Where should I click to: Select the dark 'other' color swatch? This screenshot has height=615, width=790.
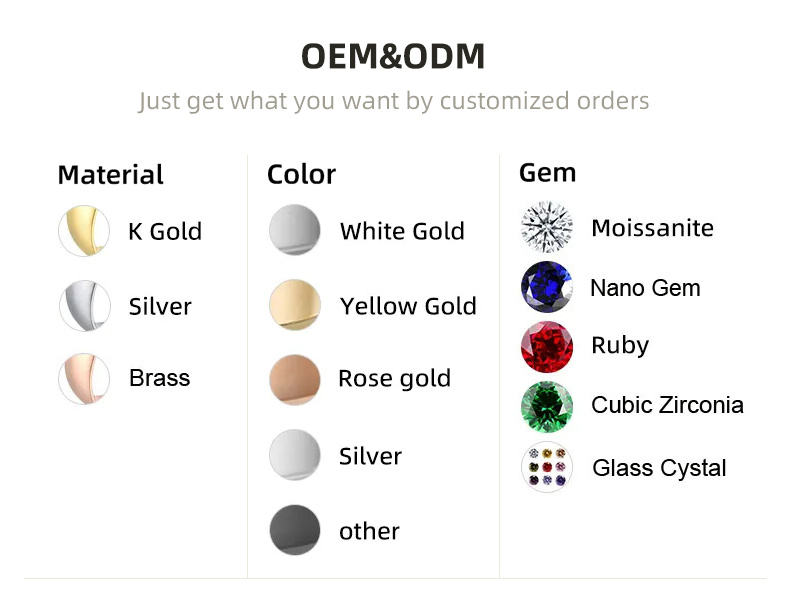295,530
